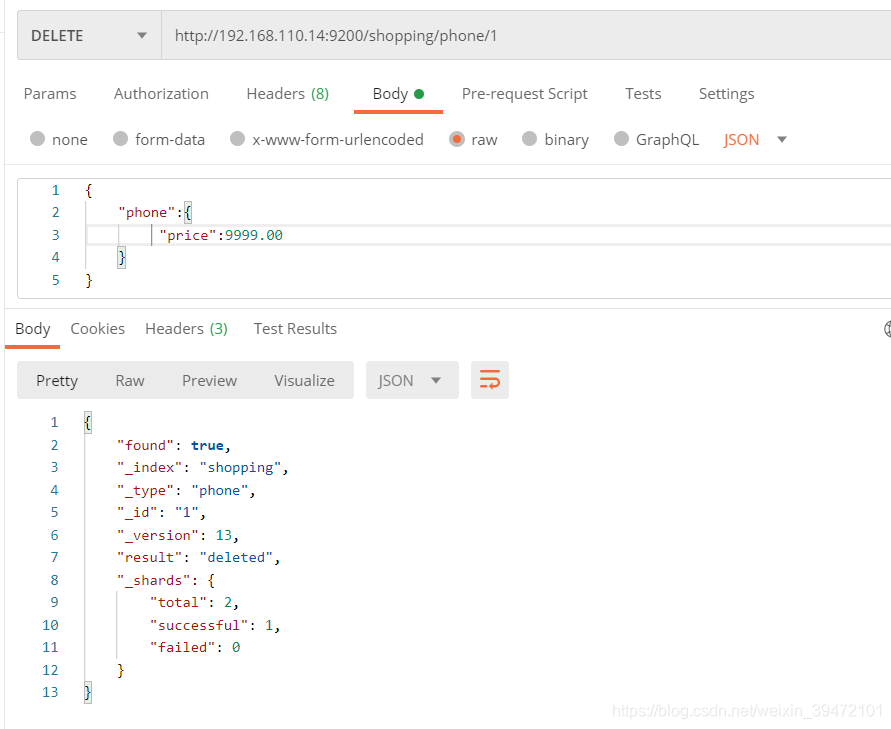Select x-www-form-urlencoded radio option
Viewport: 891px width, 729px height.
pyautogui.click(x=238, y=139)
